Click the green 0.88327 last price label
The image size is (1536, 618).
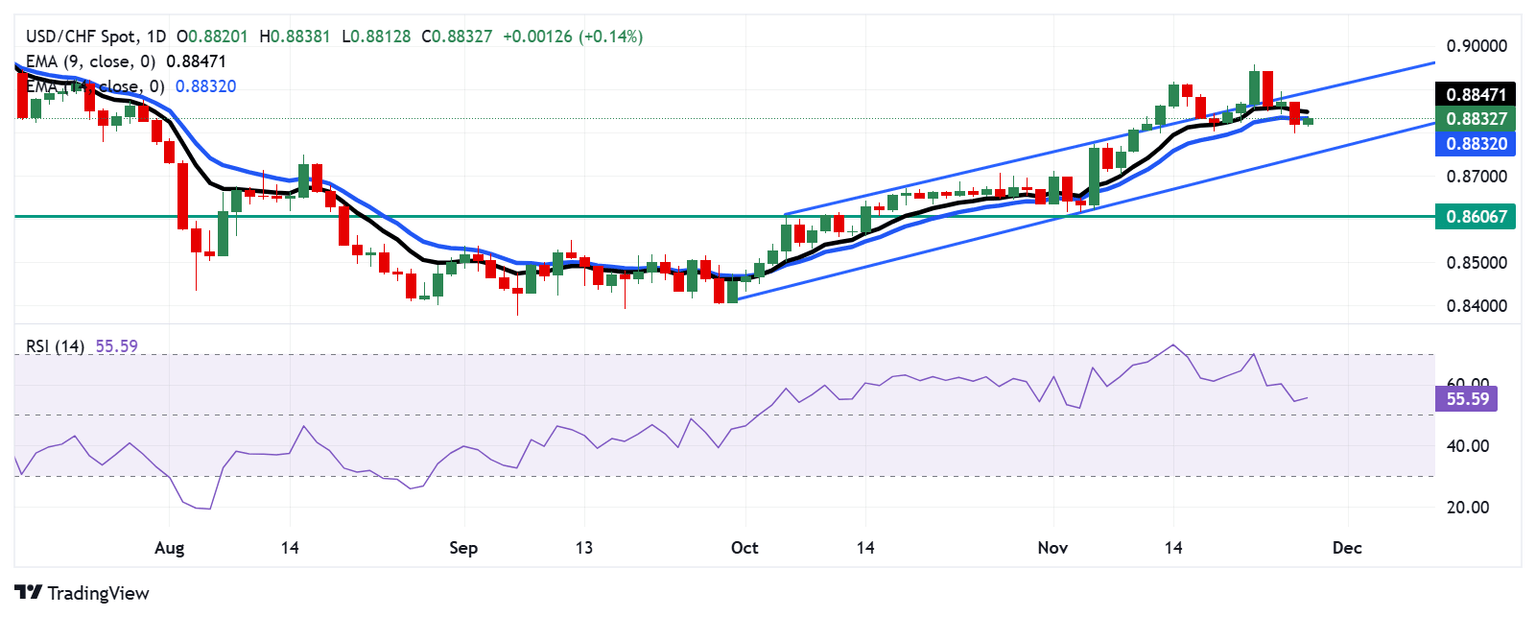(x=1476, y=119)
